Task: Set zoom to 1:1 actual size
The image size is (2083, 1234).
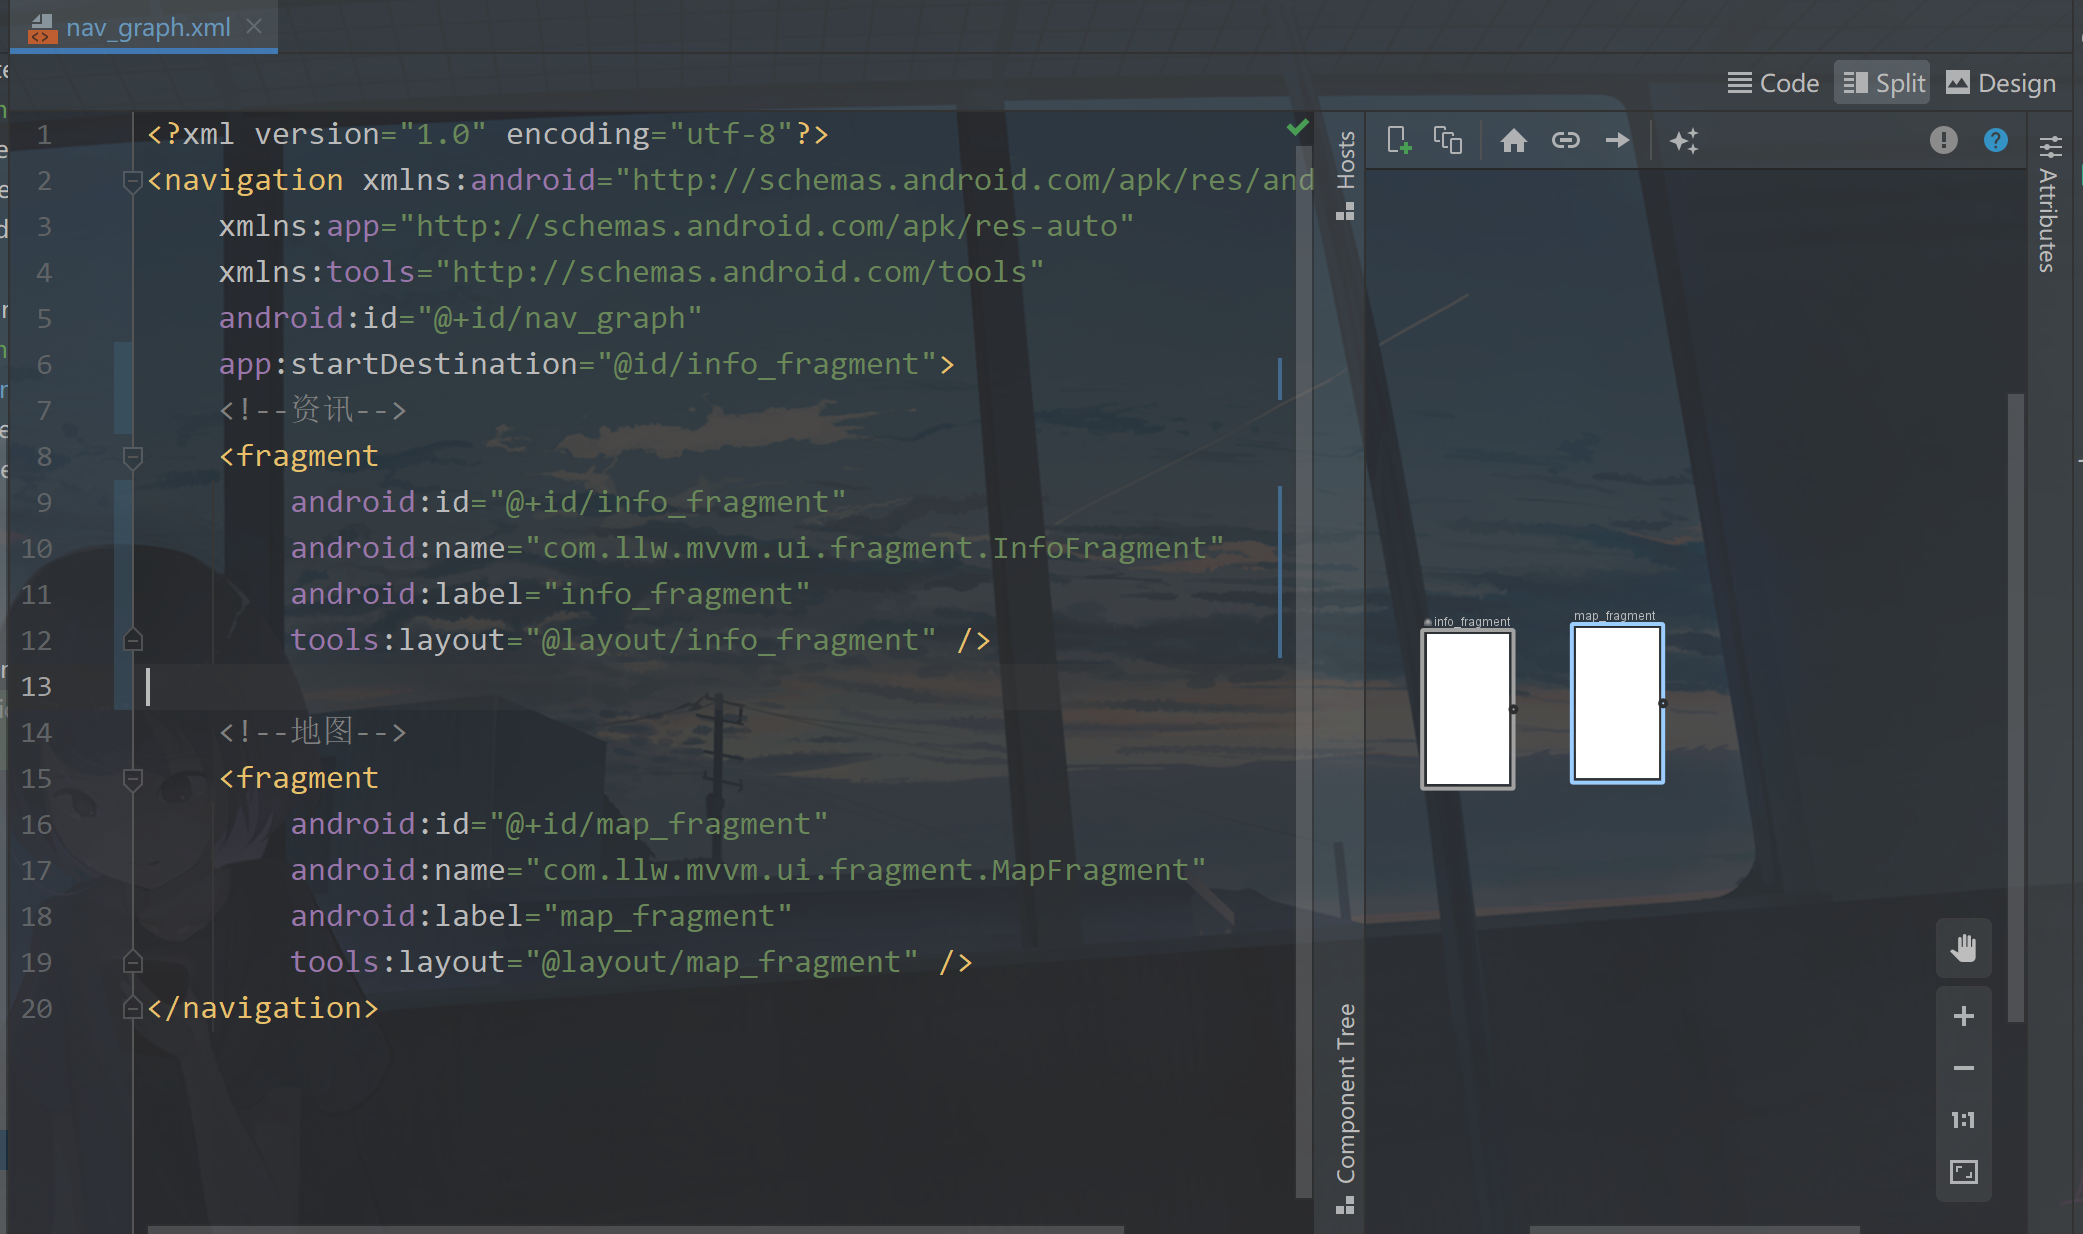Action: click(1964, 1120)
